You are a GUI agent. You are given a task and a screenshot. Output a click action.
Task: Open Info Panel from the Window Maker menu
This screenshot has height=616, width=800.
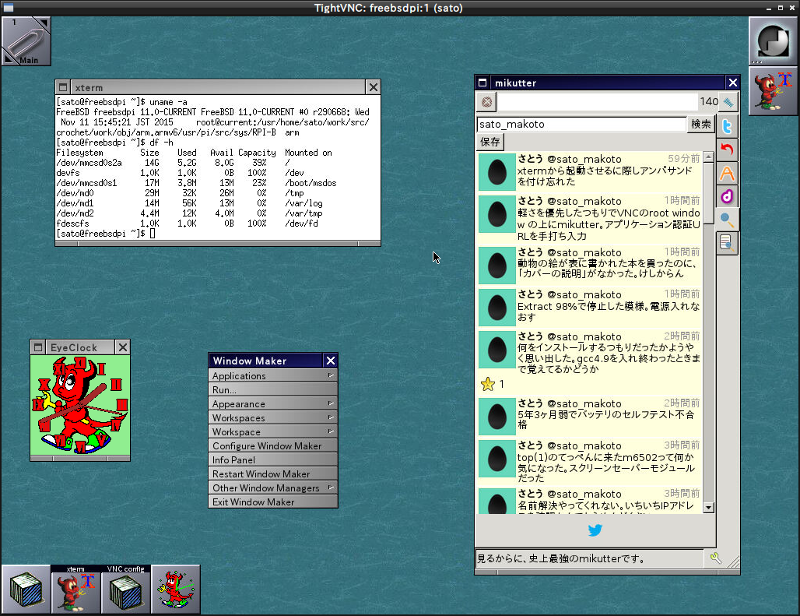coord(273,460)
